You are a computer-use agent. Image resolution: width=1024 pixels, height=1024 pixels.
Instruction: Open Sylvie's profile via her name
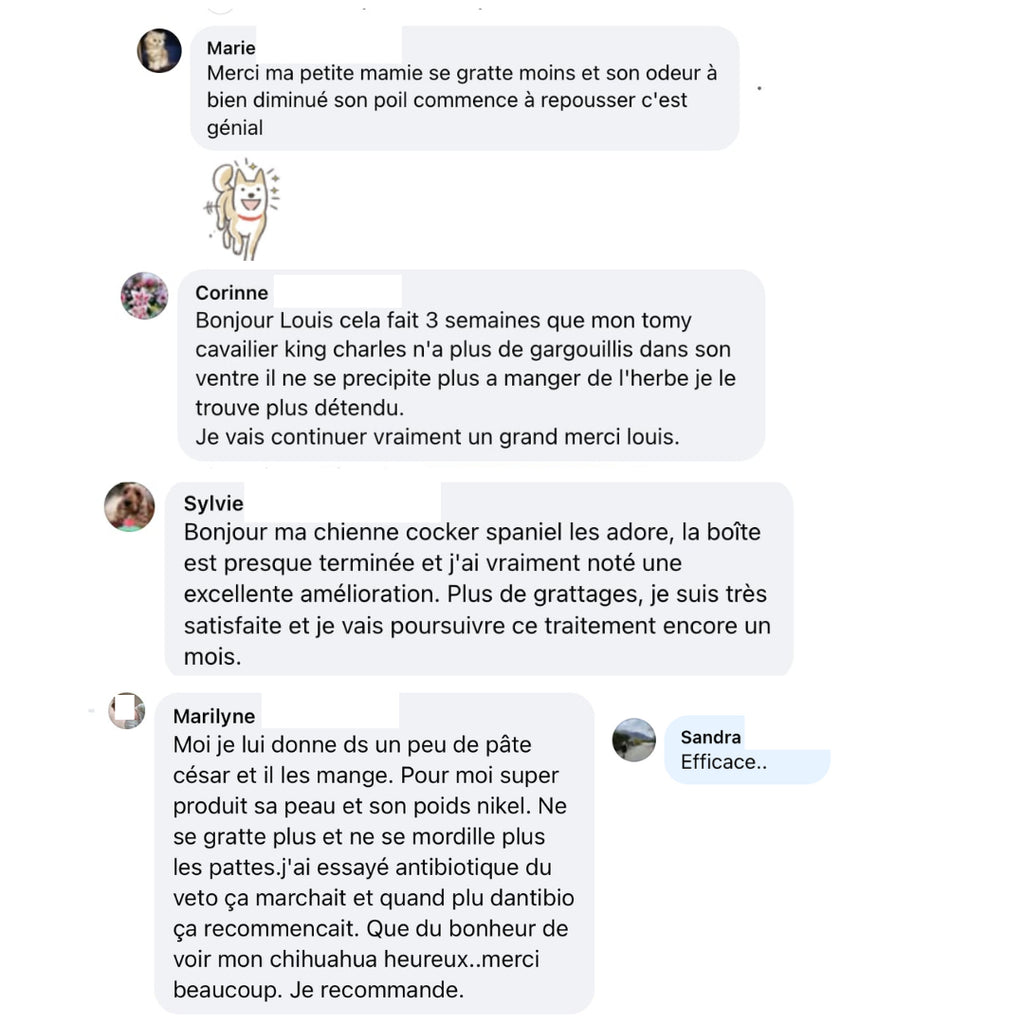pos(214,504)
